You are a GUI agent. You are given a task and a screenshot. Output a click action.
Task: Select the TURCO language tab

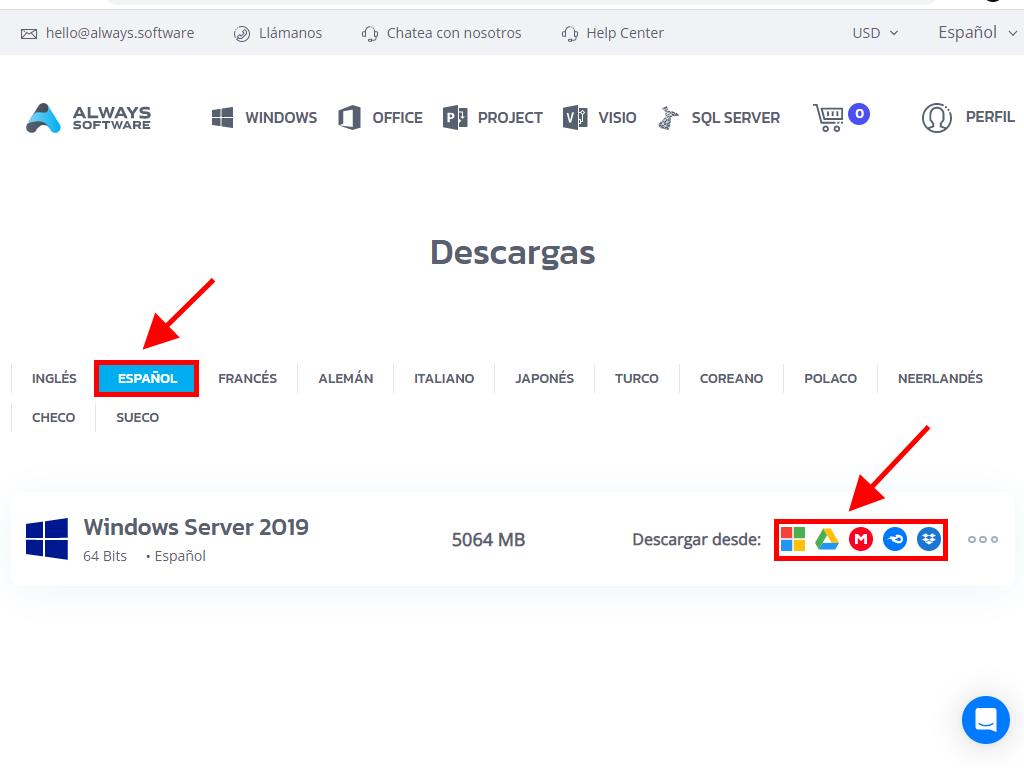pos(637,378)
